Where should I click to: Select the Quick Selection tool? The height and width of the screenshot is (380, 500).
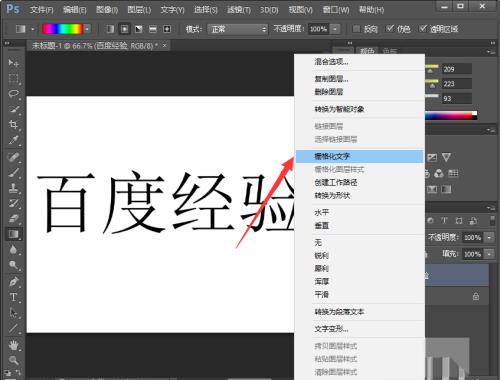tap(13, 109)
